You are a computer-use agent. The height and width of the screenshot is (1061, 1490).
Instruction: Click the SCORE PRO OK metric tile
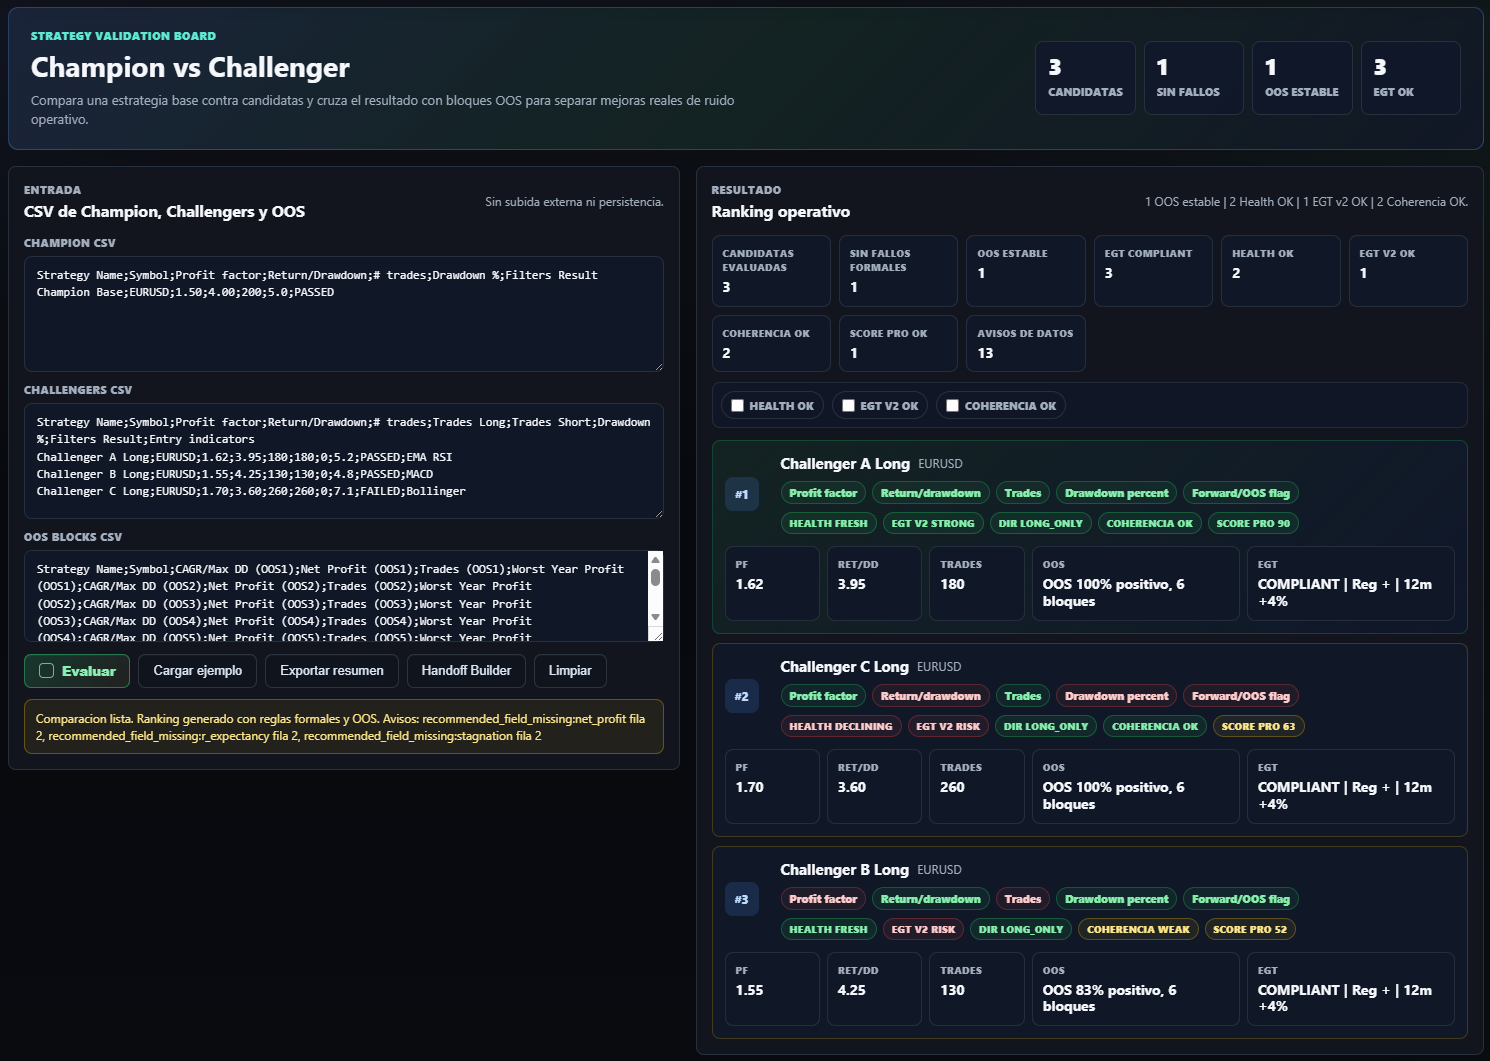[x=898, y=344]
